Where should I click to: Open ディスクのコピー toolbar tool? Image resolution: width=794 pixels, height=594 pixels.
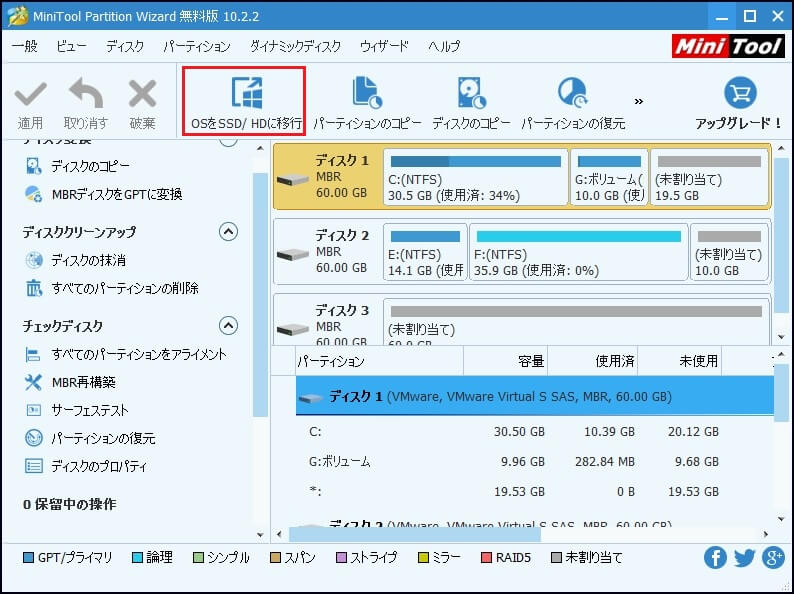[x=471, y=103]
